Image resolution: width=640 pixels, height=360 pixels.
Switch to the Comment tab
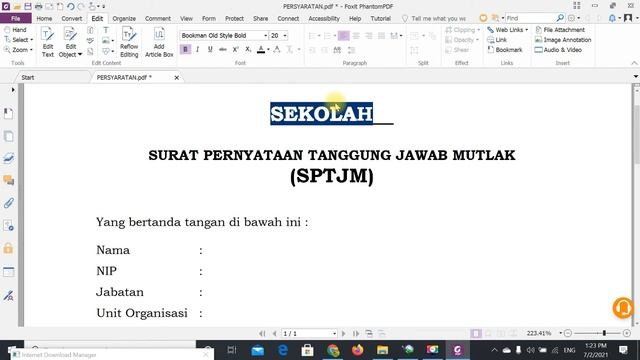tap(158, 18)
